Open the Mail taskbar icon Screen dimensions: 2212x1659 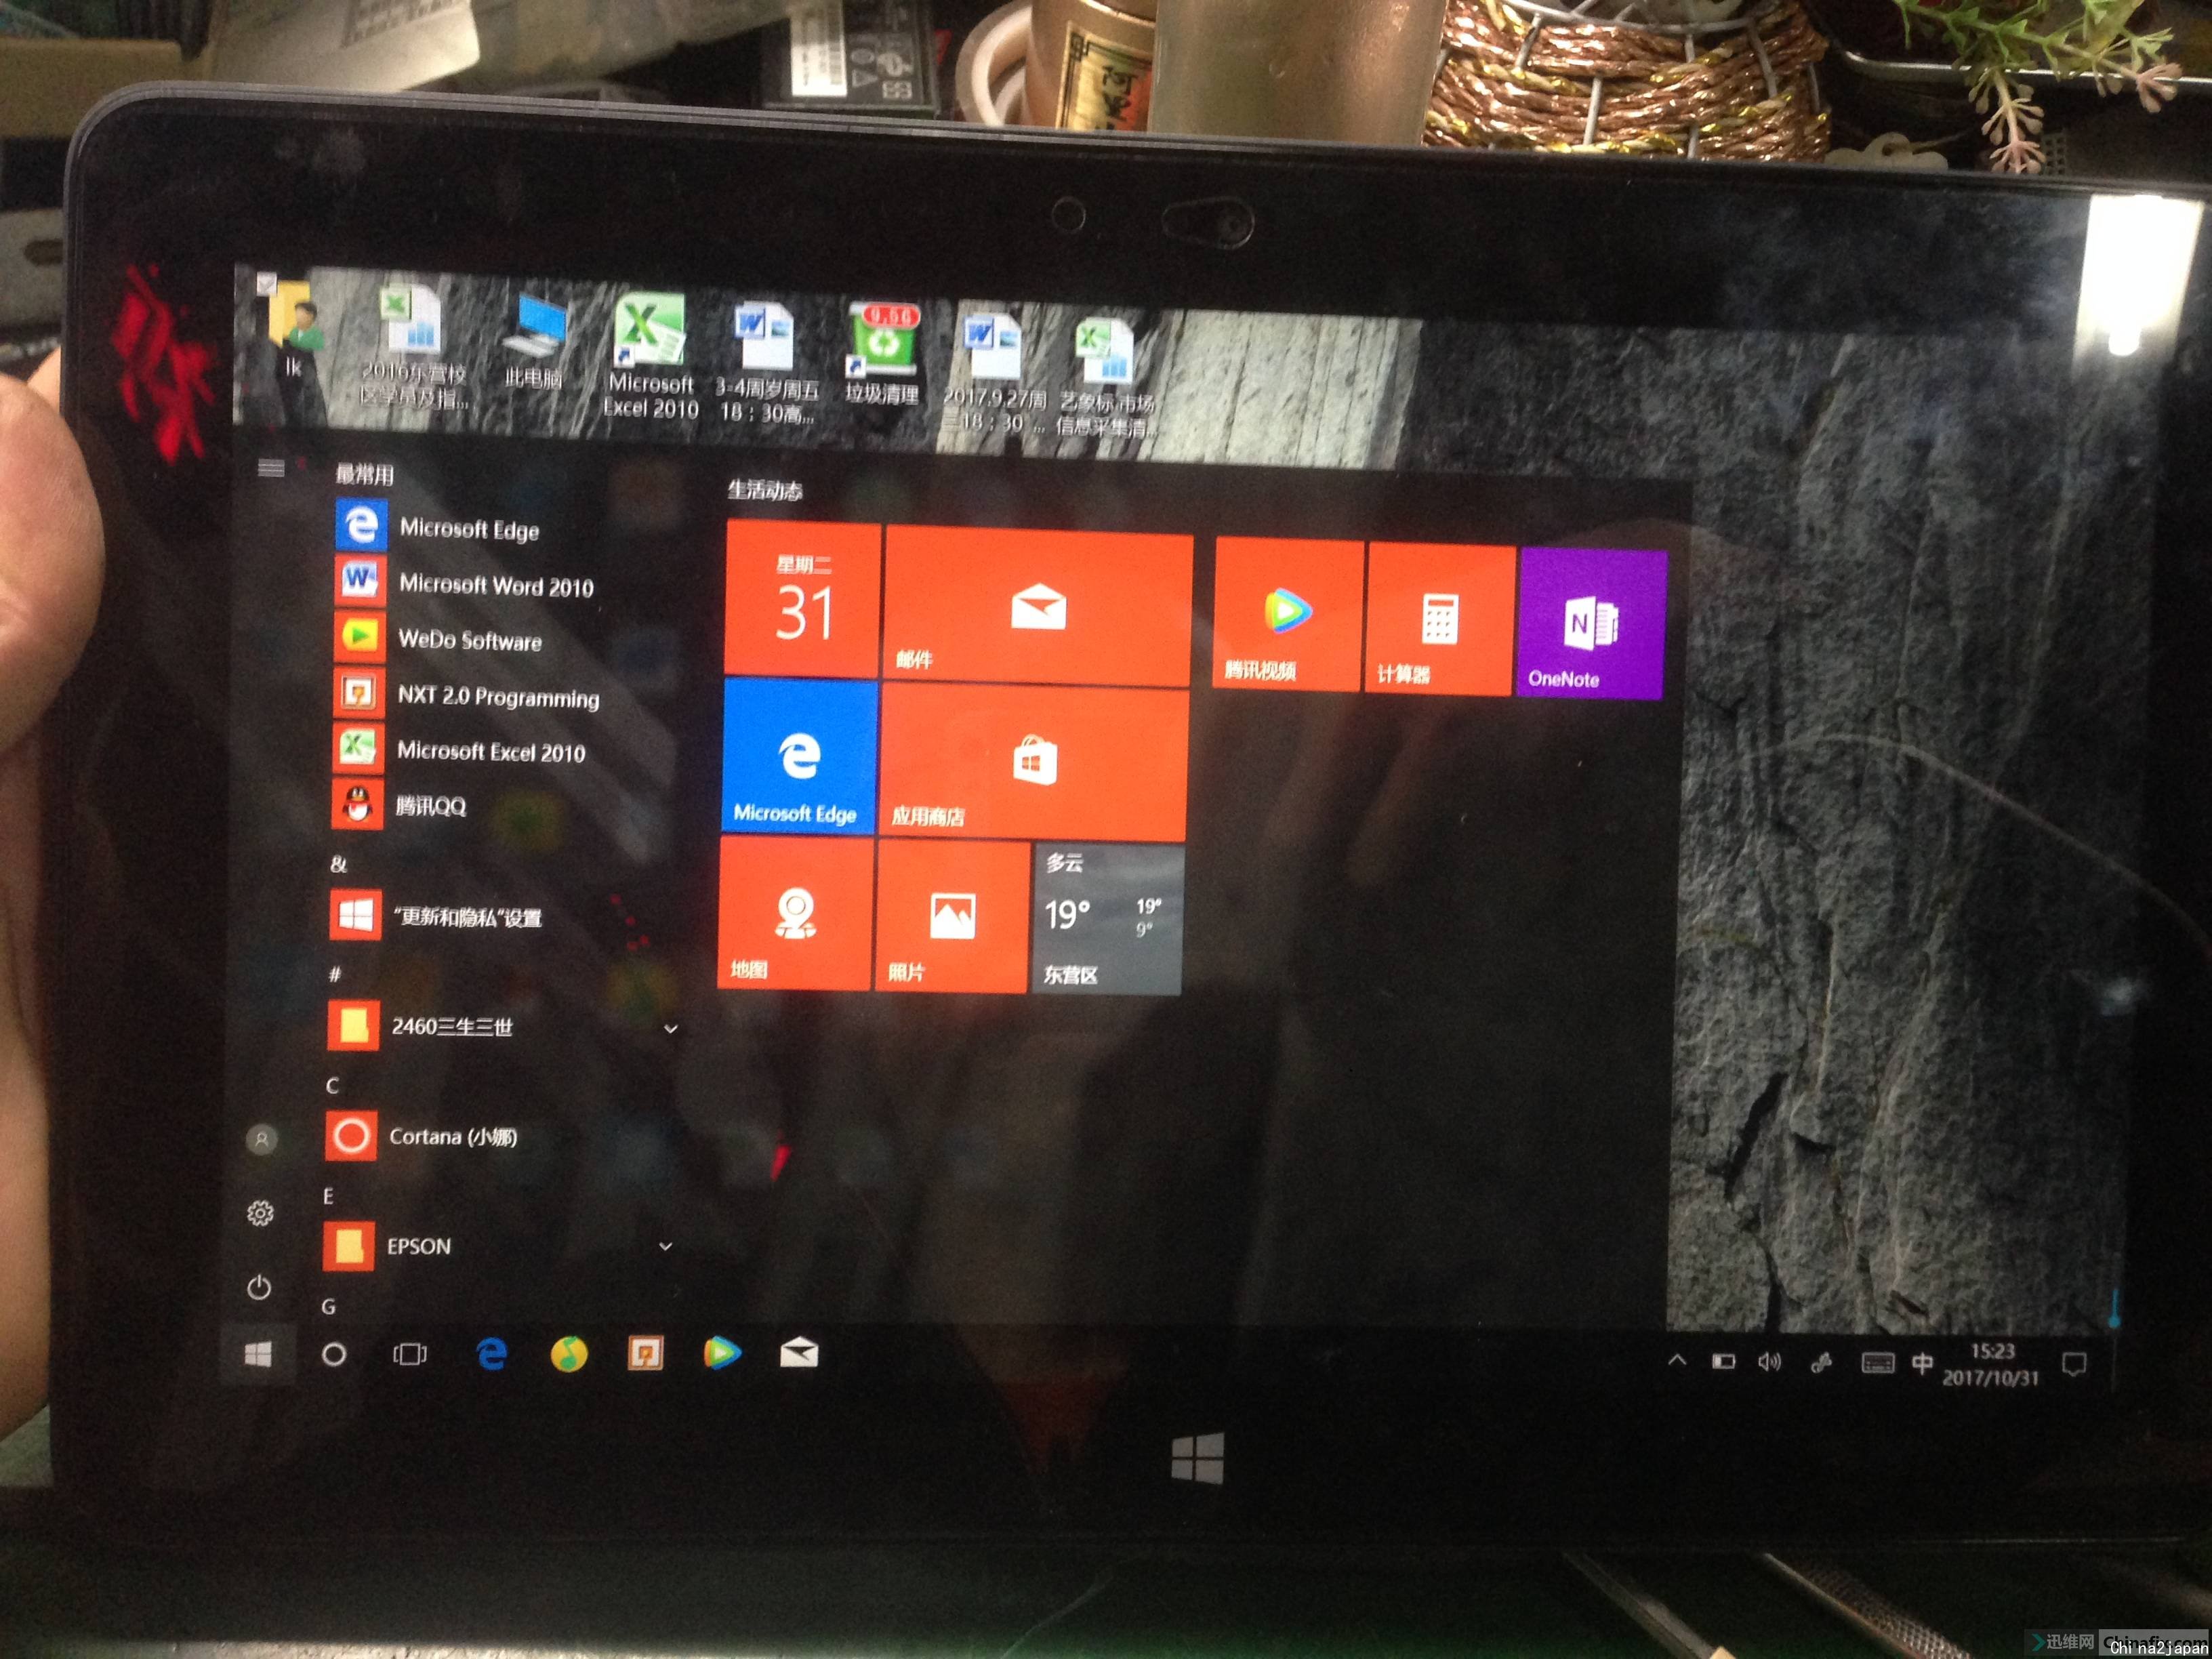click(799, 1354)
